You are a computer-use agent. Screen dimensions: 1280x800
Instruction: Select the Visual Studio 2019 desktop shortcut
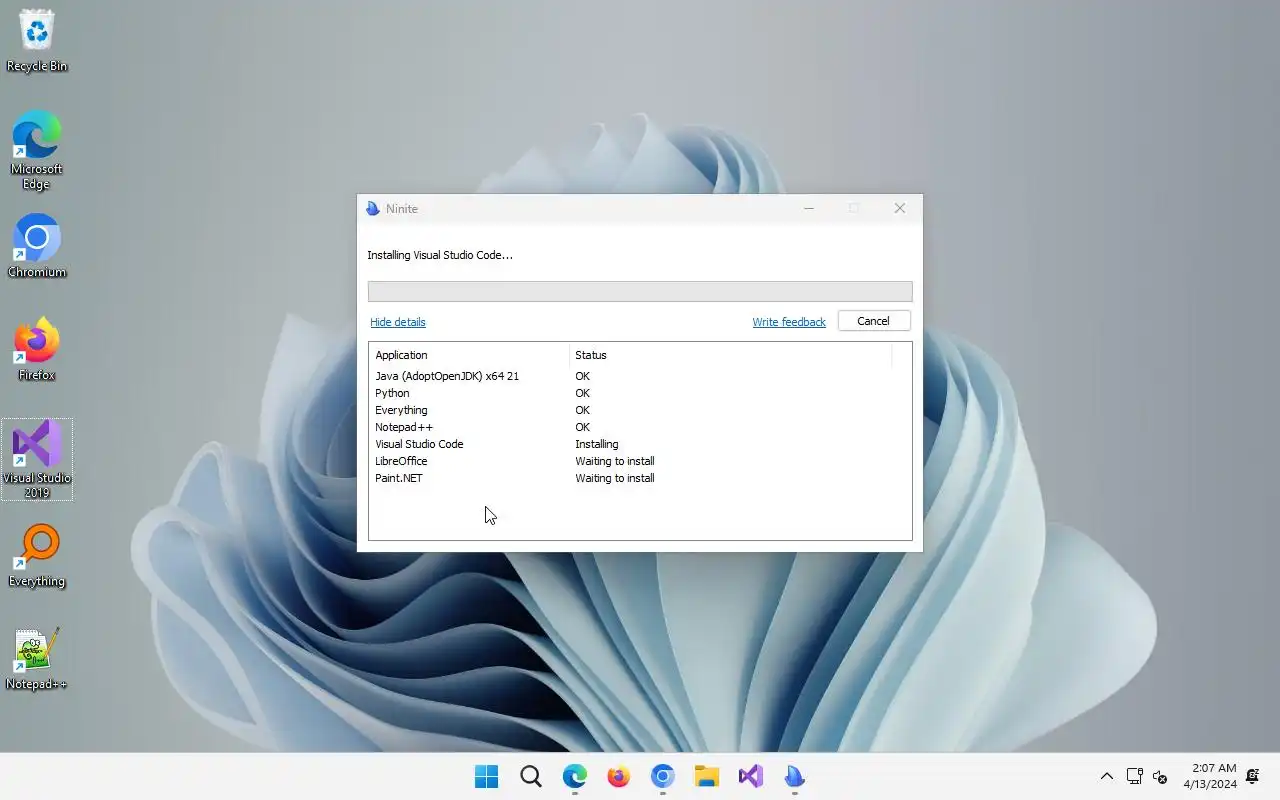coord(37,460)
